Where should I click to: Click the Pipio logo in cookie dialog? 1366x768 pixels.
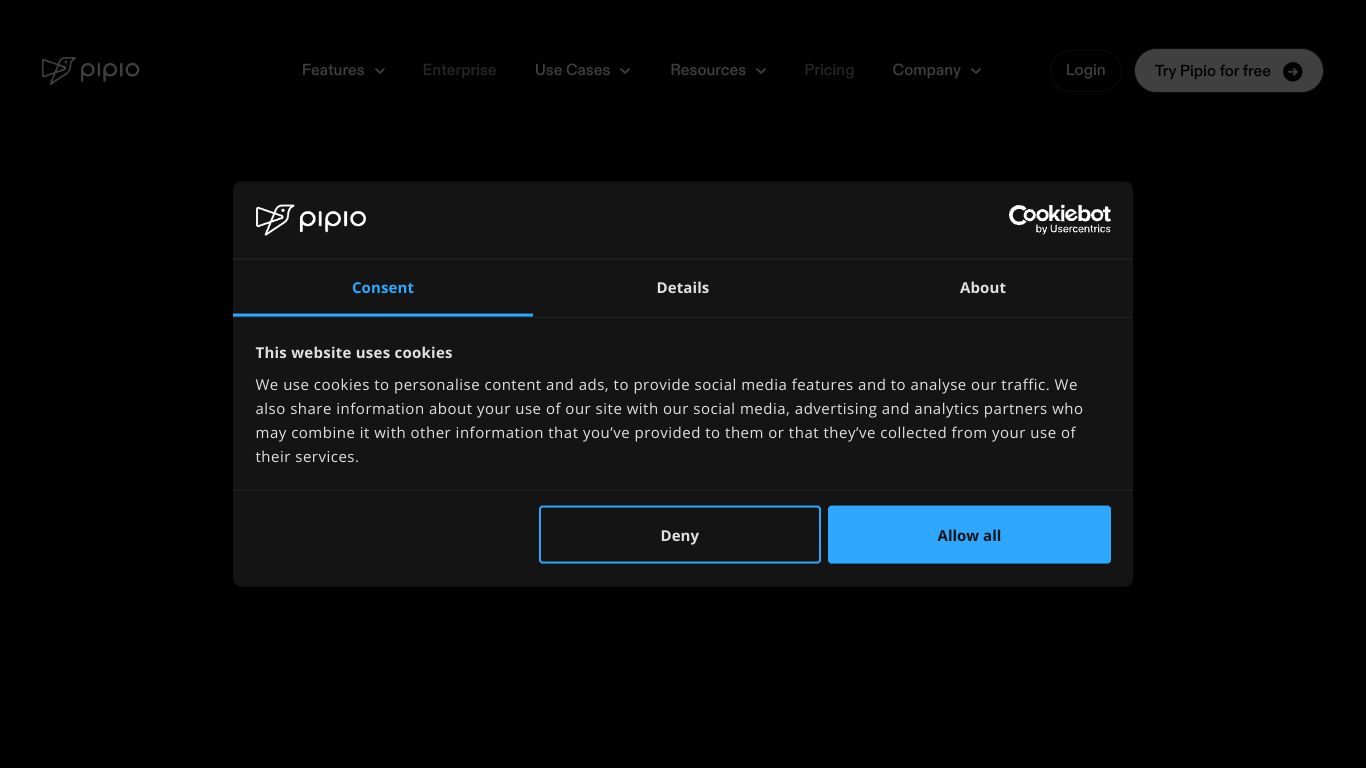pos(311,219)
